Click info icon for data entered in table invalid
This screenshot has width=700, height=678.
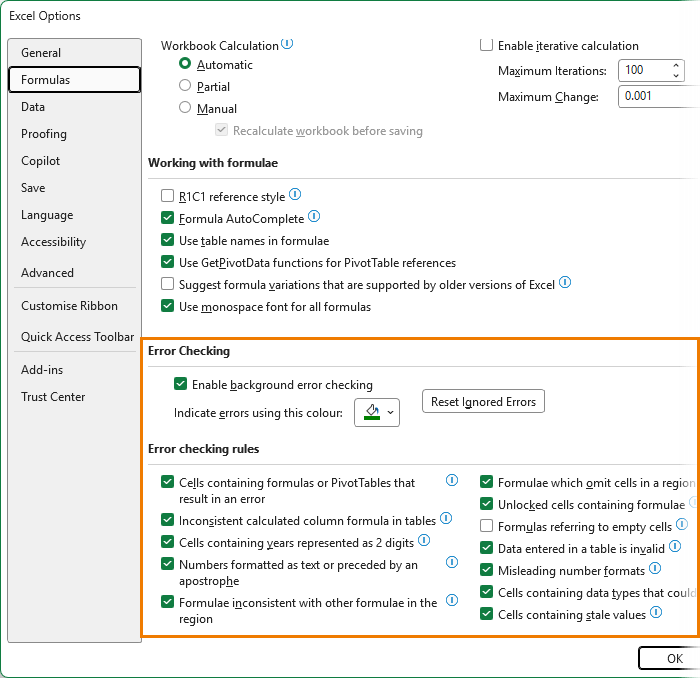click(x=675, y=546)
